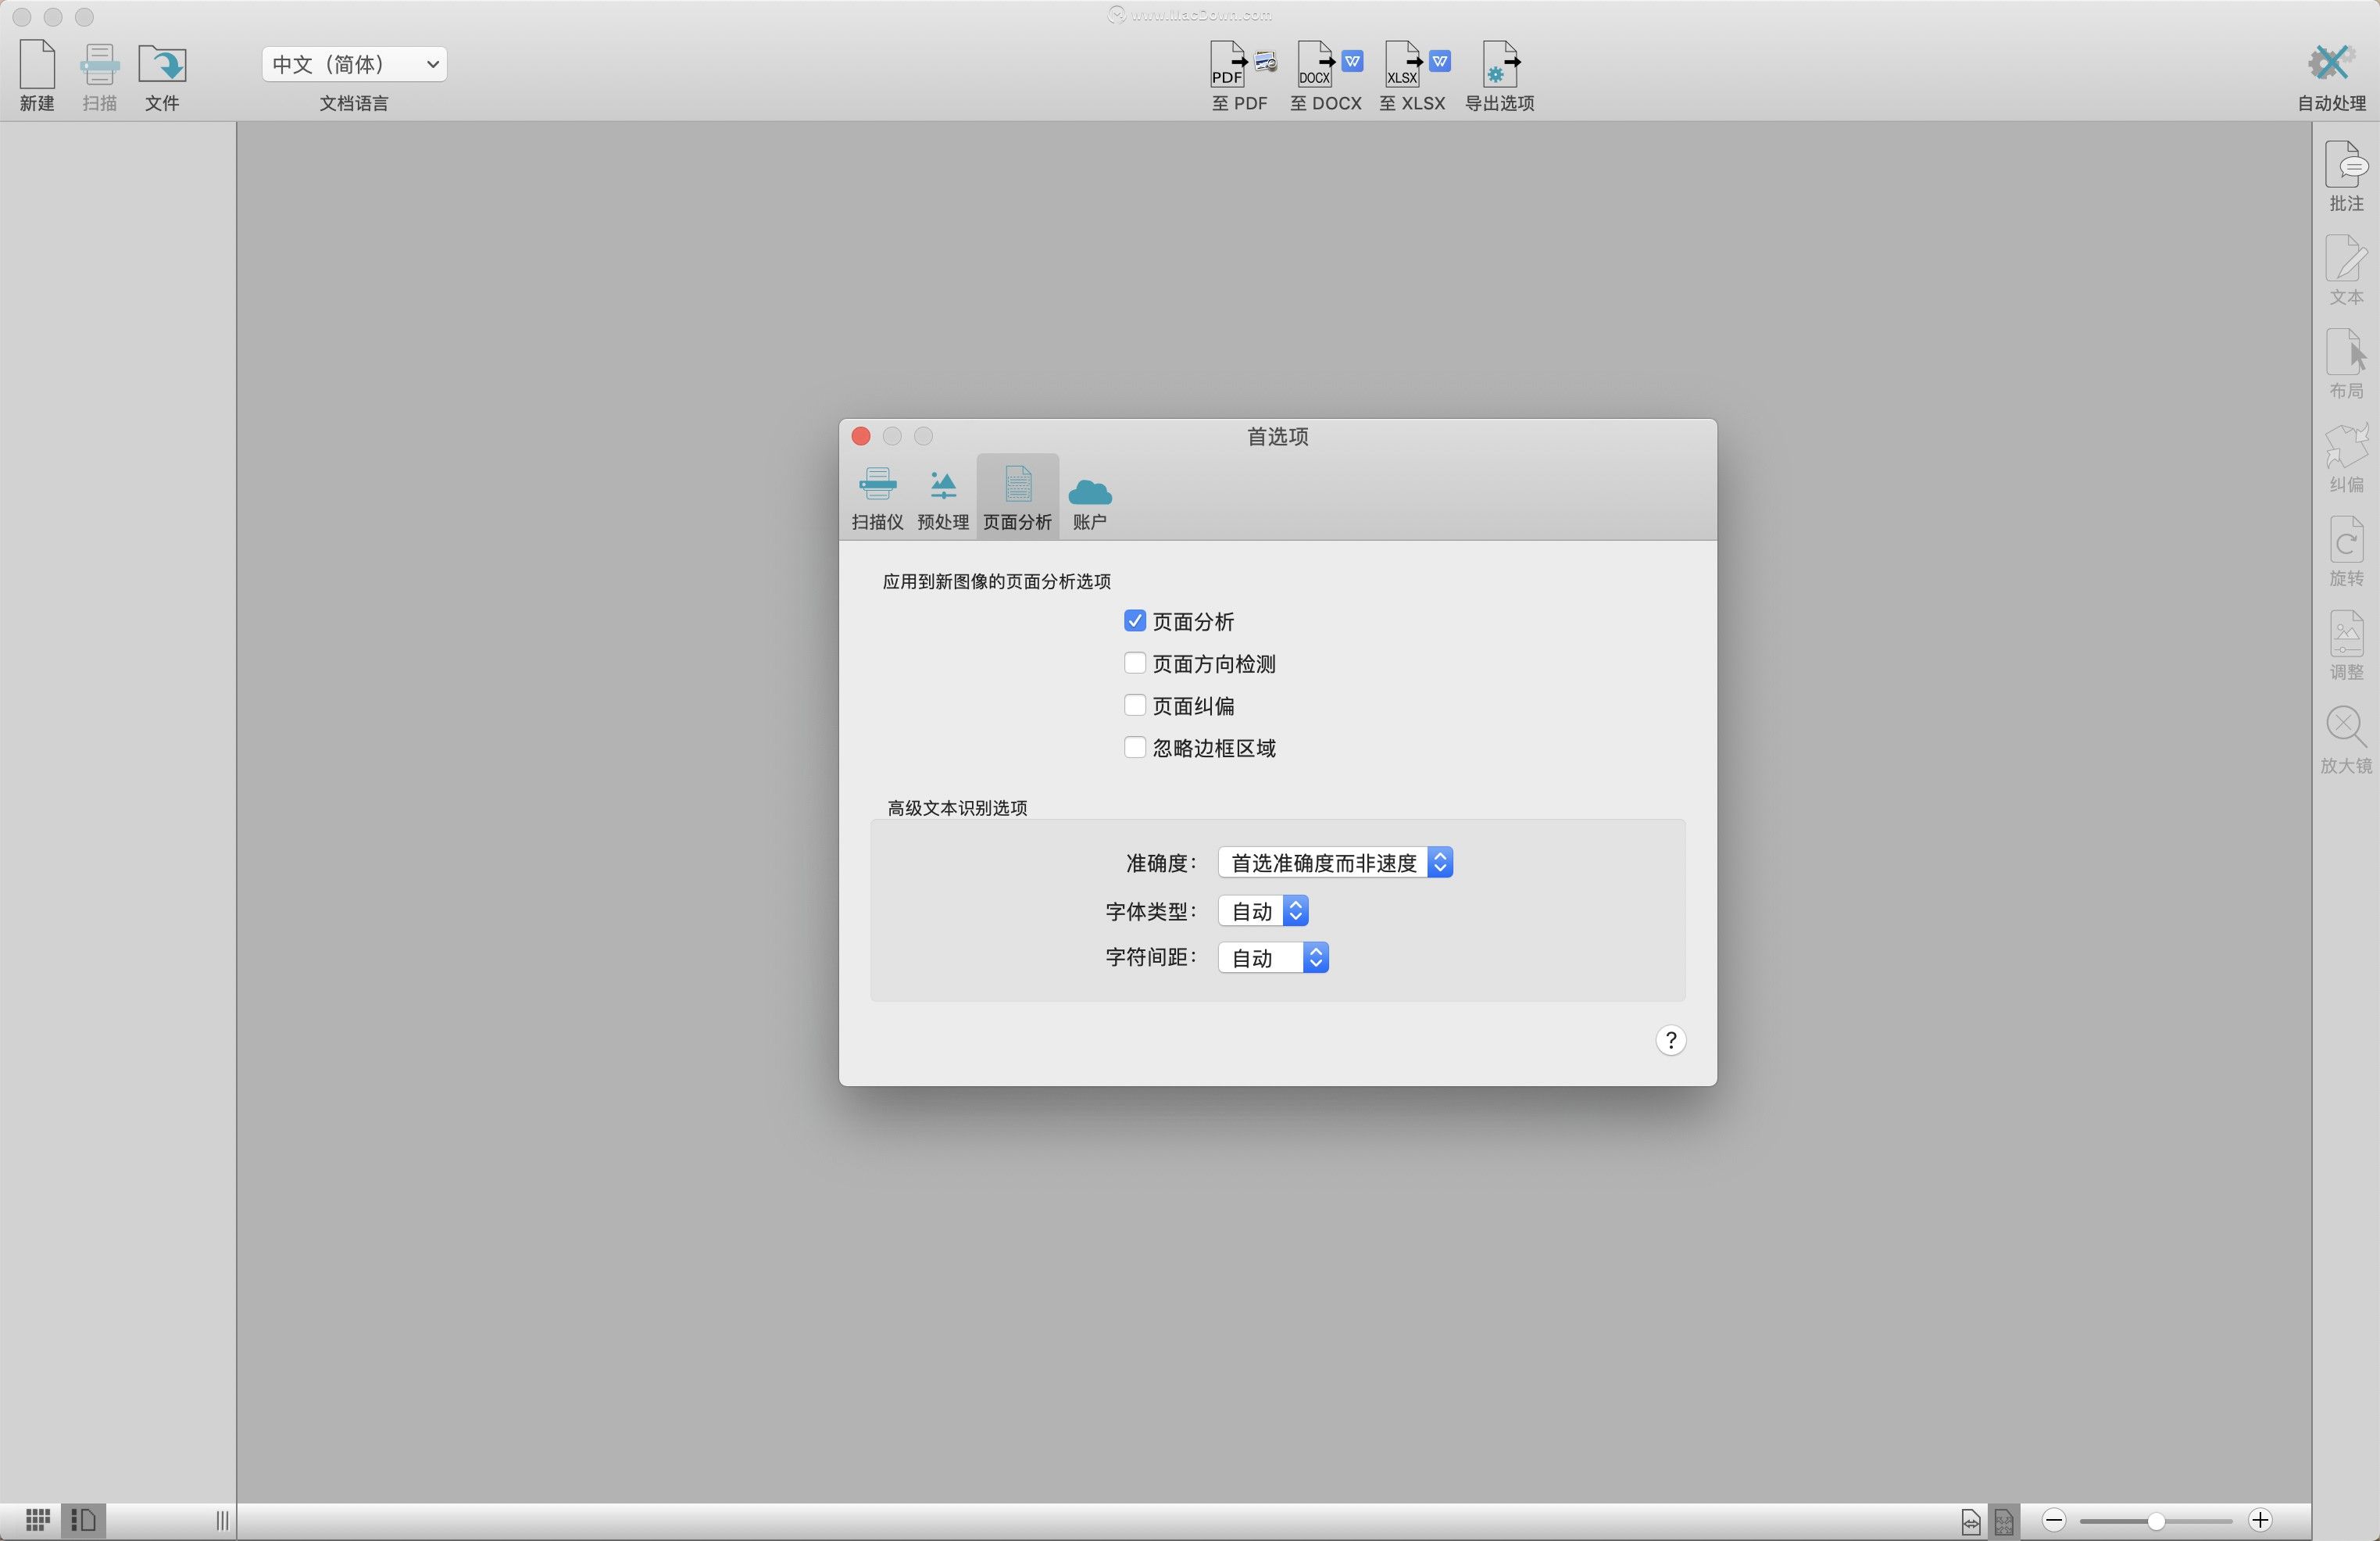Open the 文件 file import icon

coord(162,65)
